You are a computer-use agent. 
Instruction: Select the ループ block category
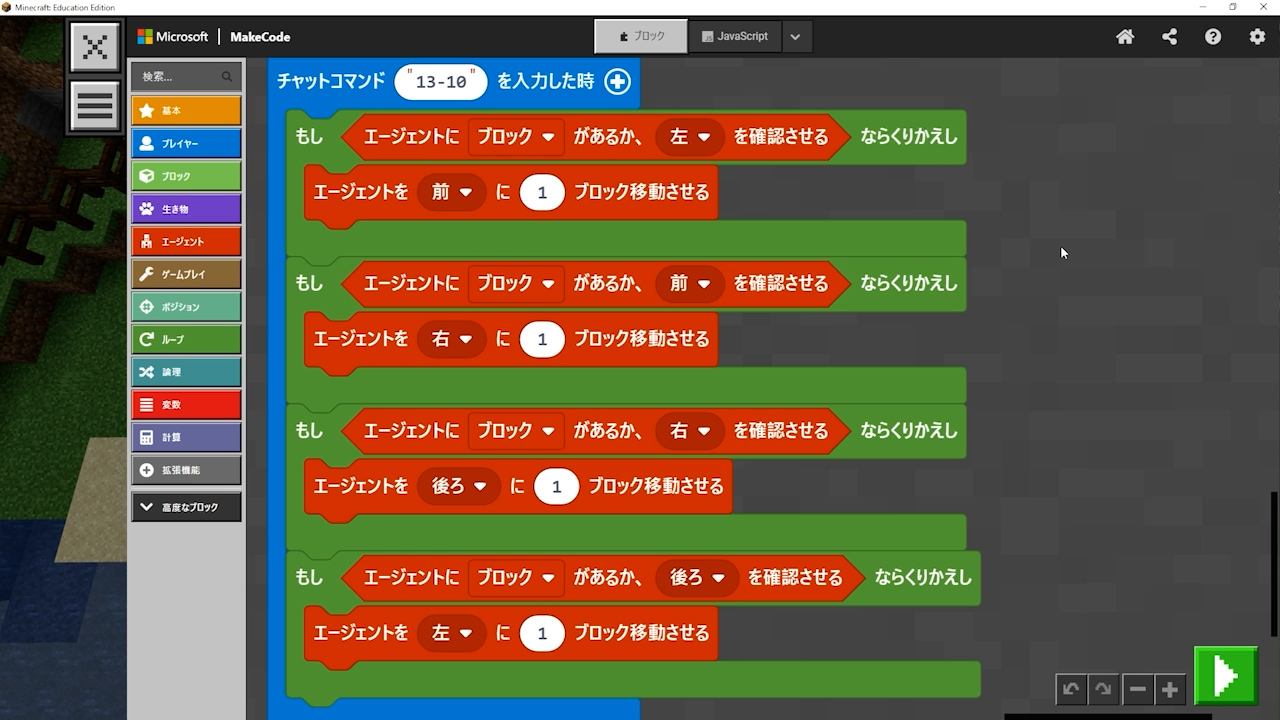(x=186, y=339)
